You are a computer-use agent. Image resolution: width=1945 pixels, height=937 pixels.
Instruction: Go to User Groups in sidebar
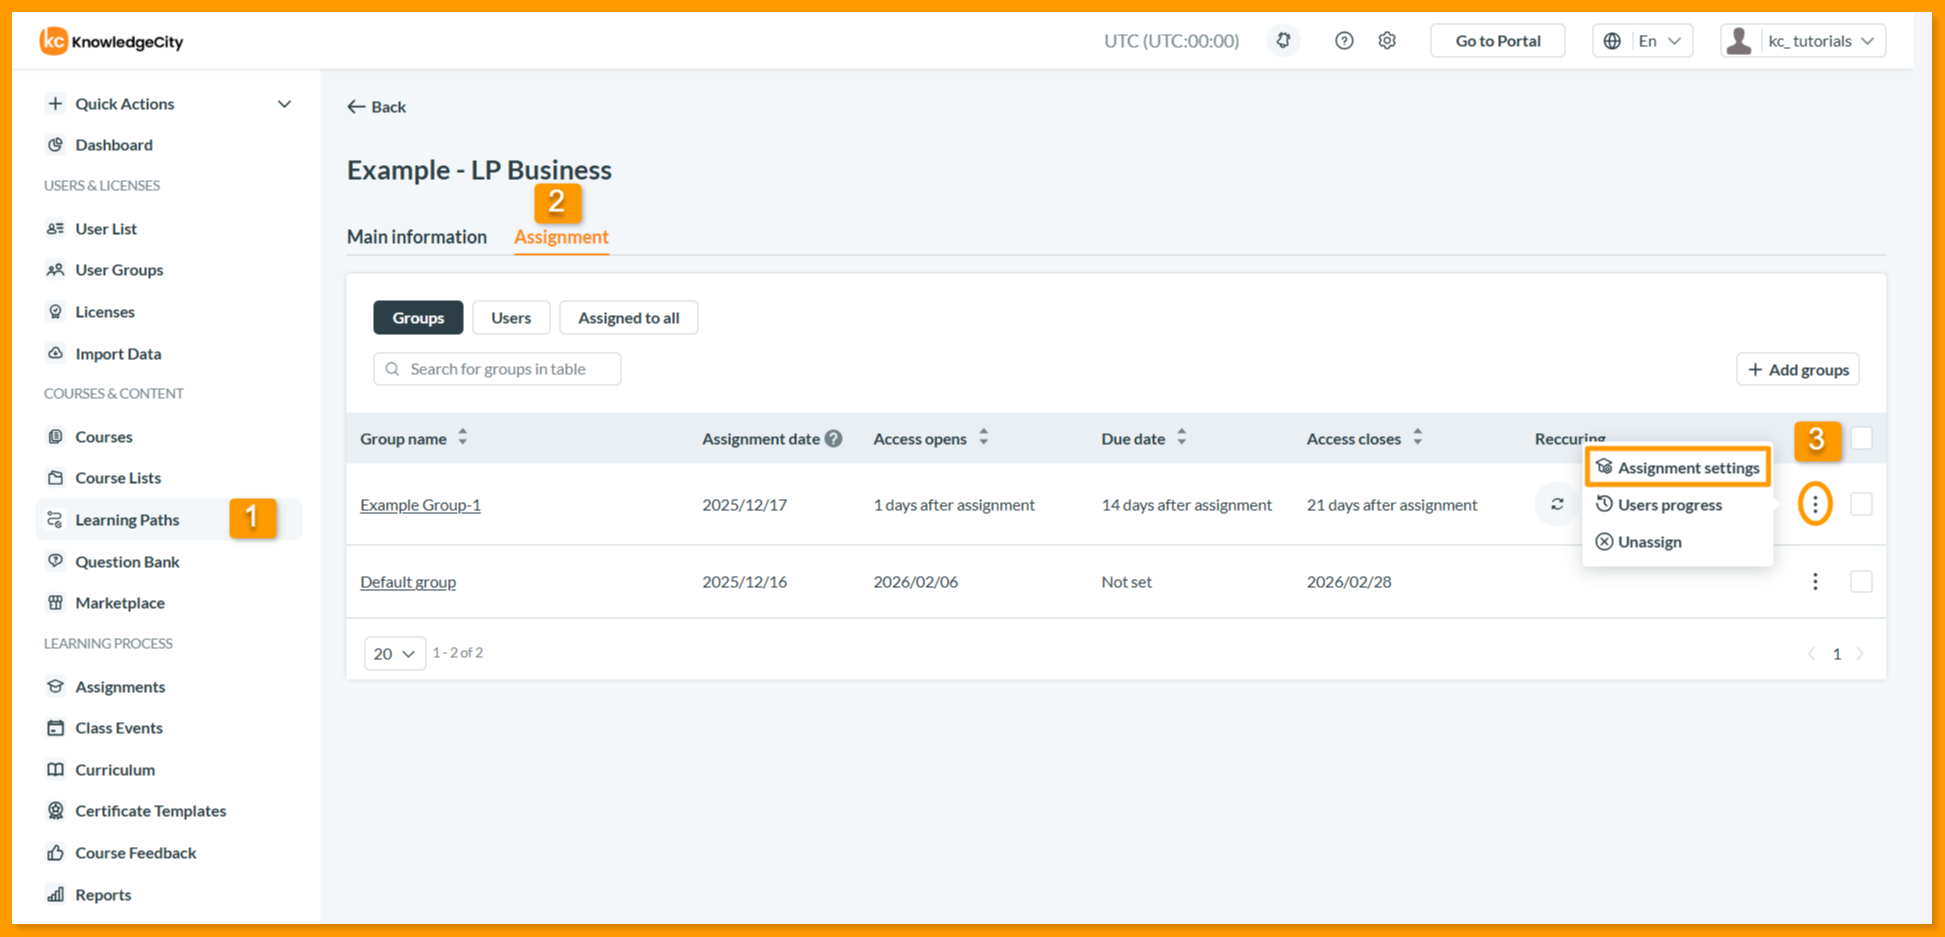(119, 270)
